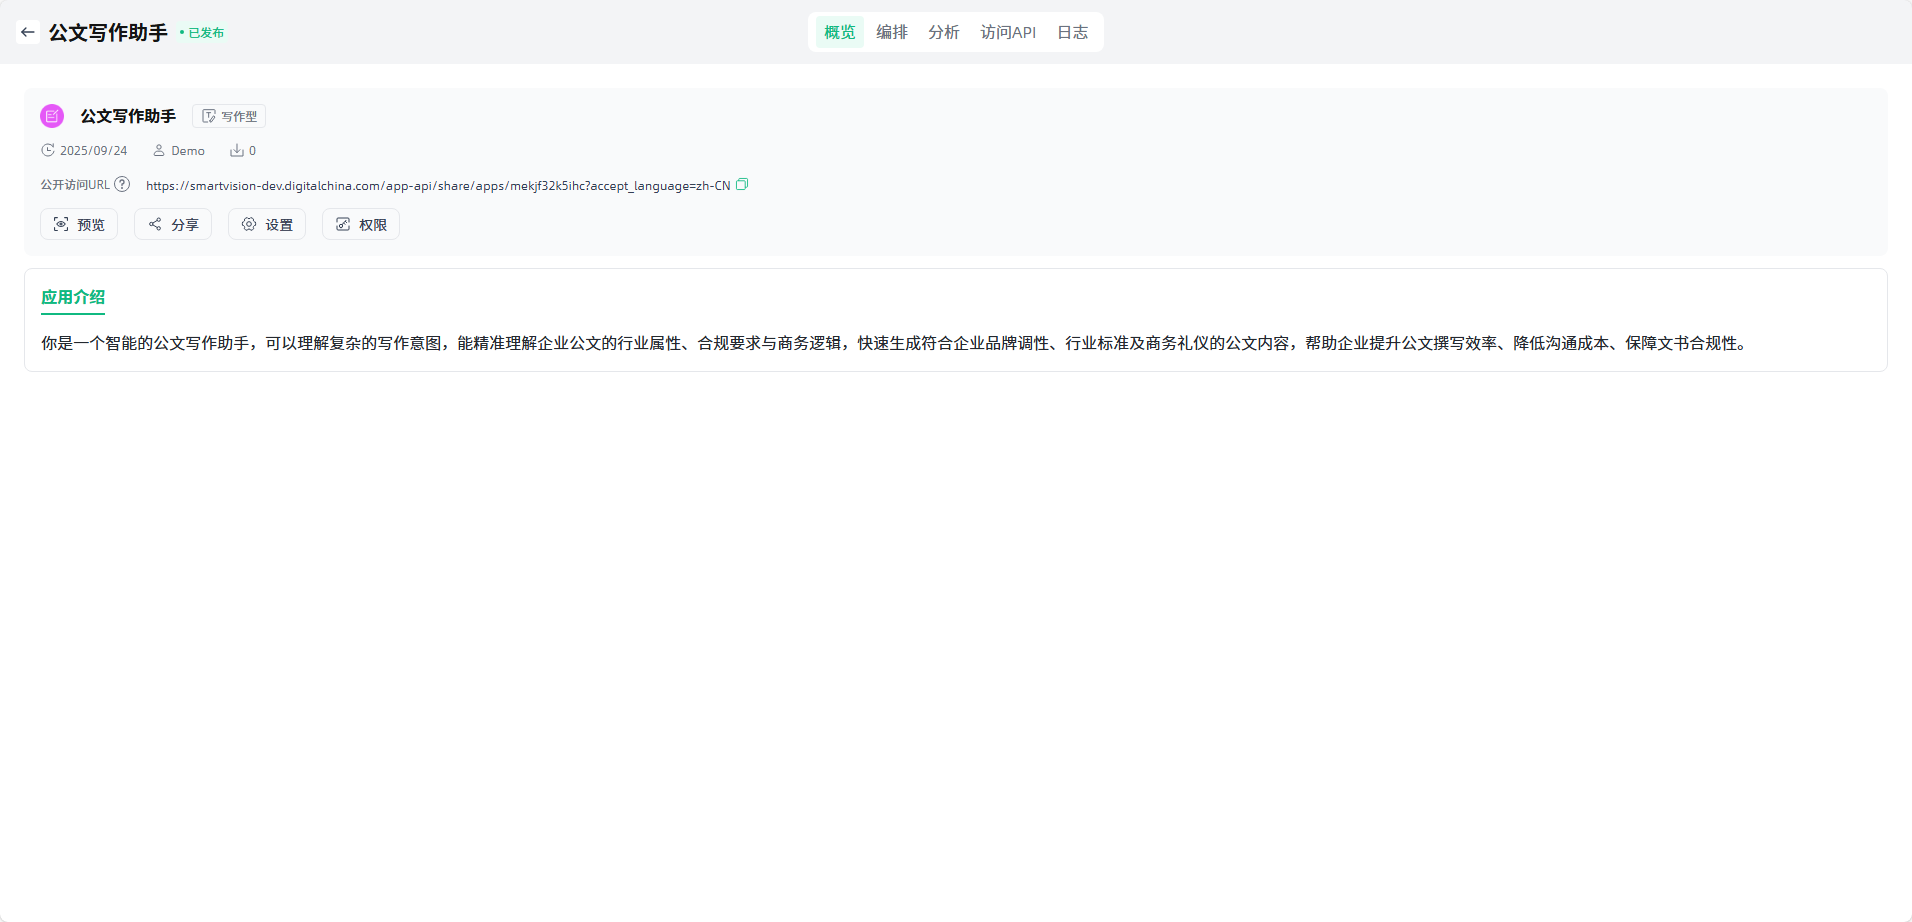Screen dimensions: 1912x922
Task: Click the download count icon
Action: point(237,151)
